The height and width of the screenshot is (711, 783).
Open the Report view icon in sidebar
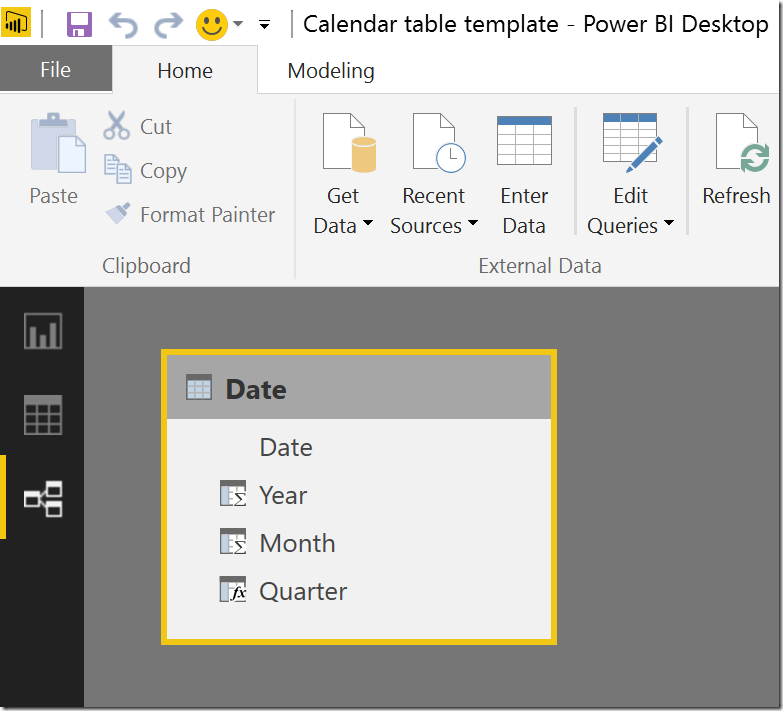43,331
